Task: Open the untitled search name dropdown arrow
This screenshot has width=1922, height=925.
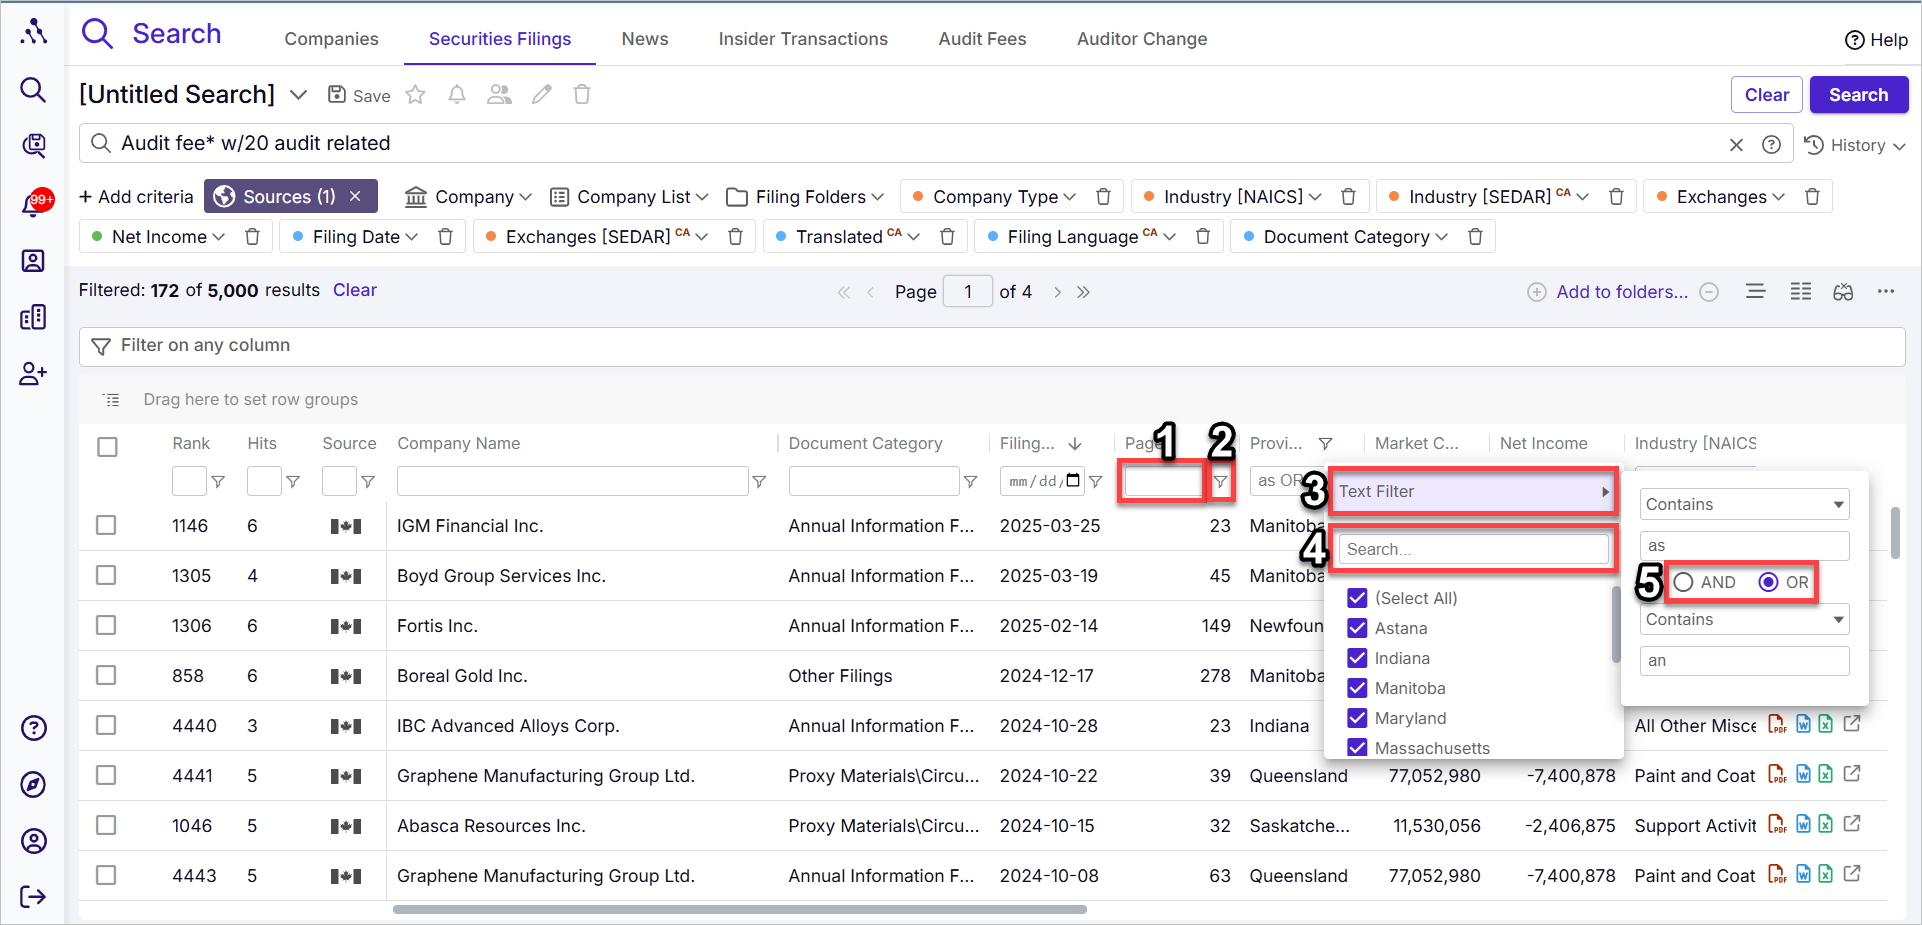Action: [x=298, y=95]
